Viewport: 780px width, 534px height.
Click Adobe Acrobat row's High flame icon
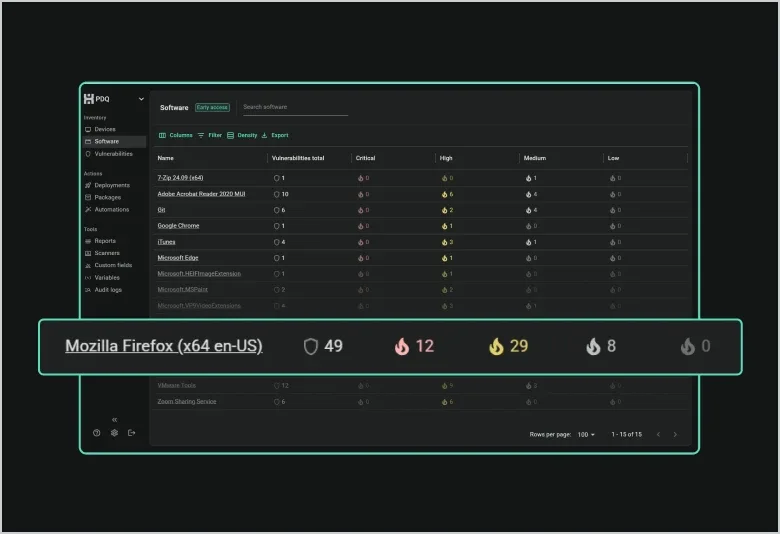coord(444,195)
